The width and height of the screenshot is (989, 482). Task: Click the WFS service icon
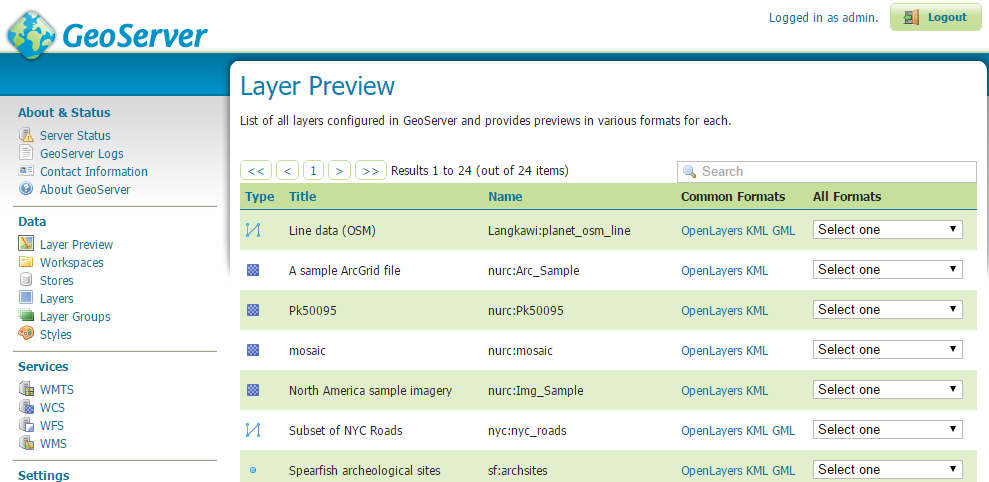click(x=26, y=425)
